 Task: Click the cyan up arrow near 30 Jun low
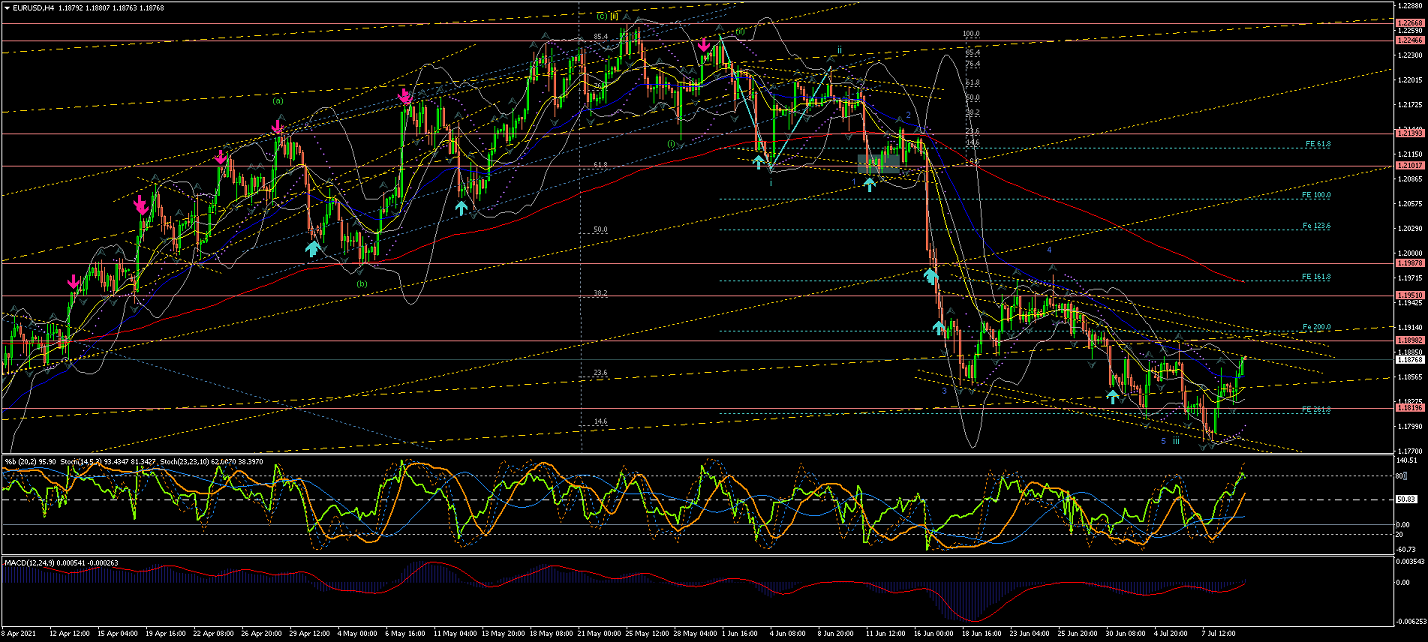(x=1113, y=396)
